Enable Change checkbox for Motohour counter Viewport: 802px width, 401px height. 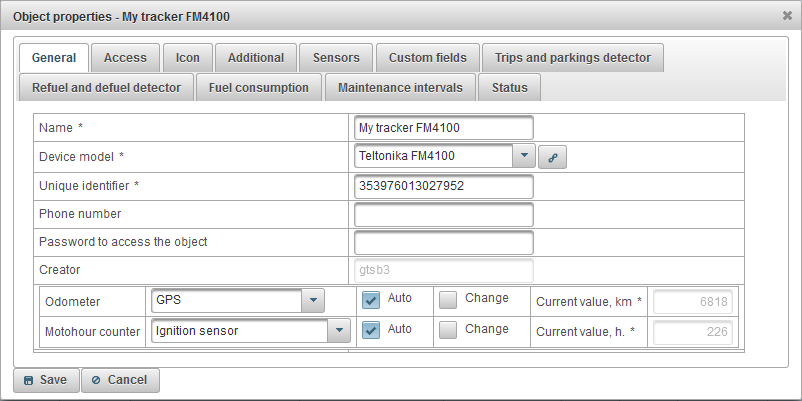pyautogui.click(x=448, y=330)
